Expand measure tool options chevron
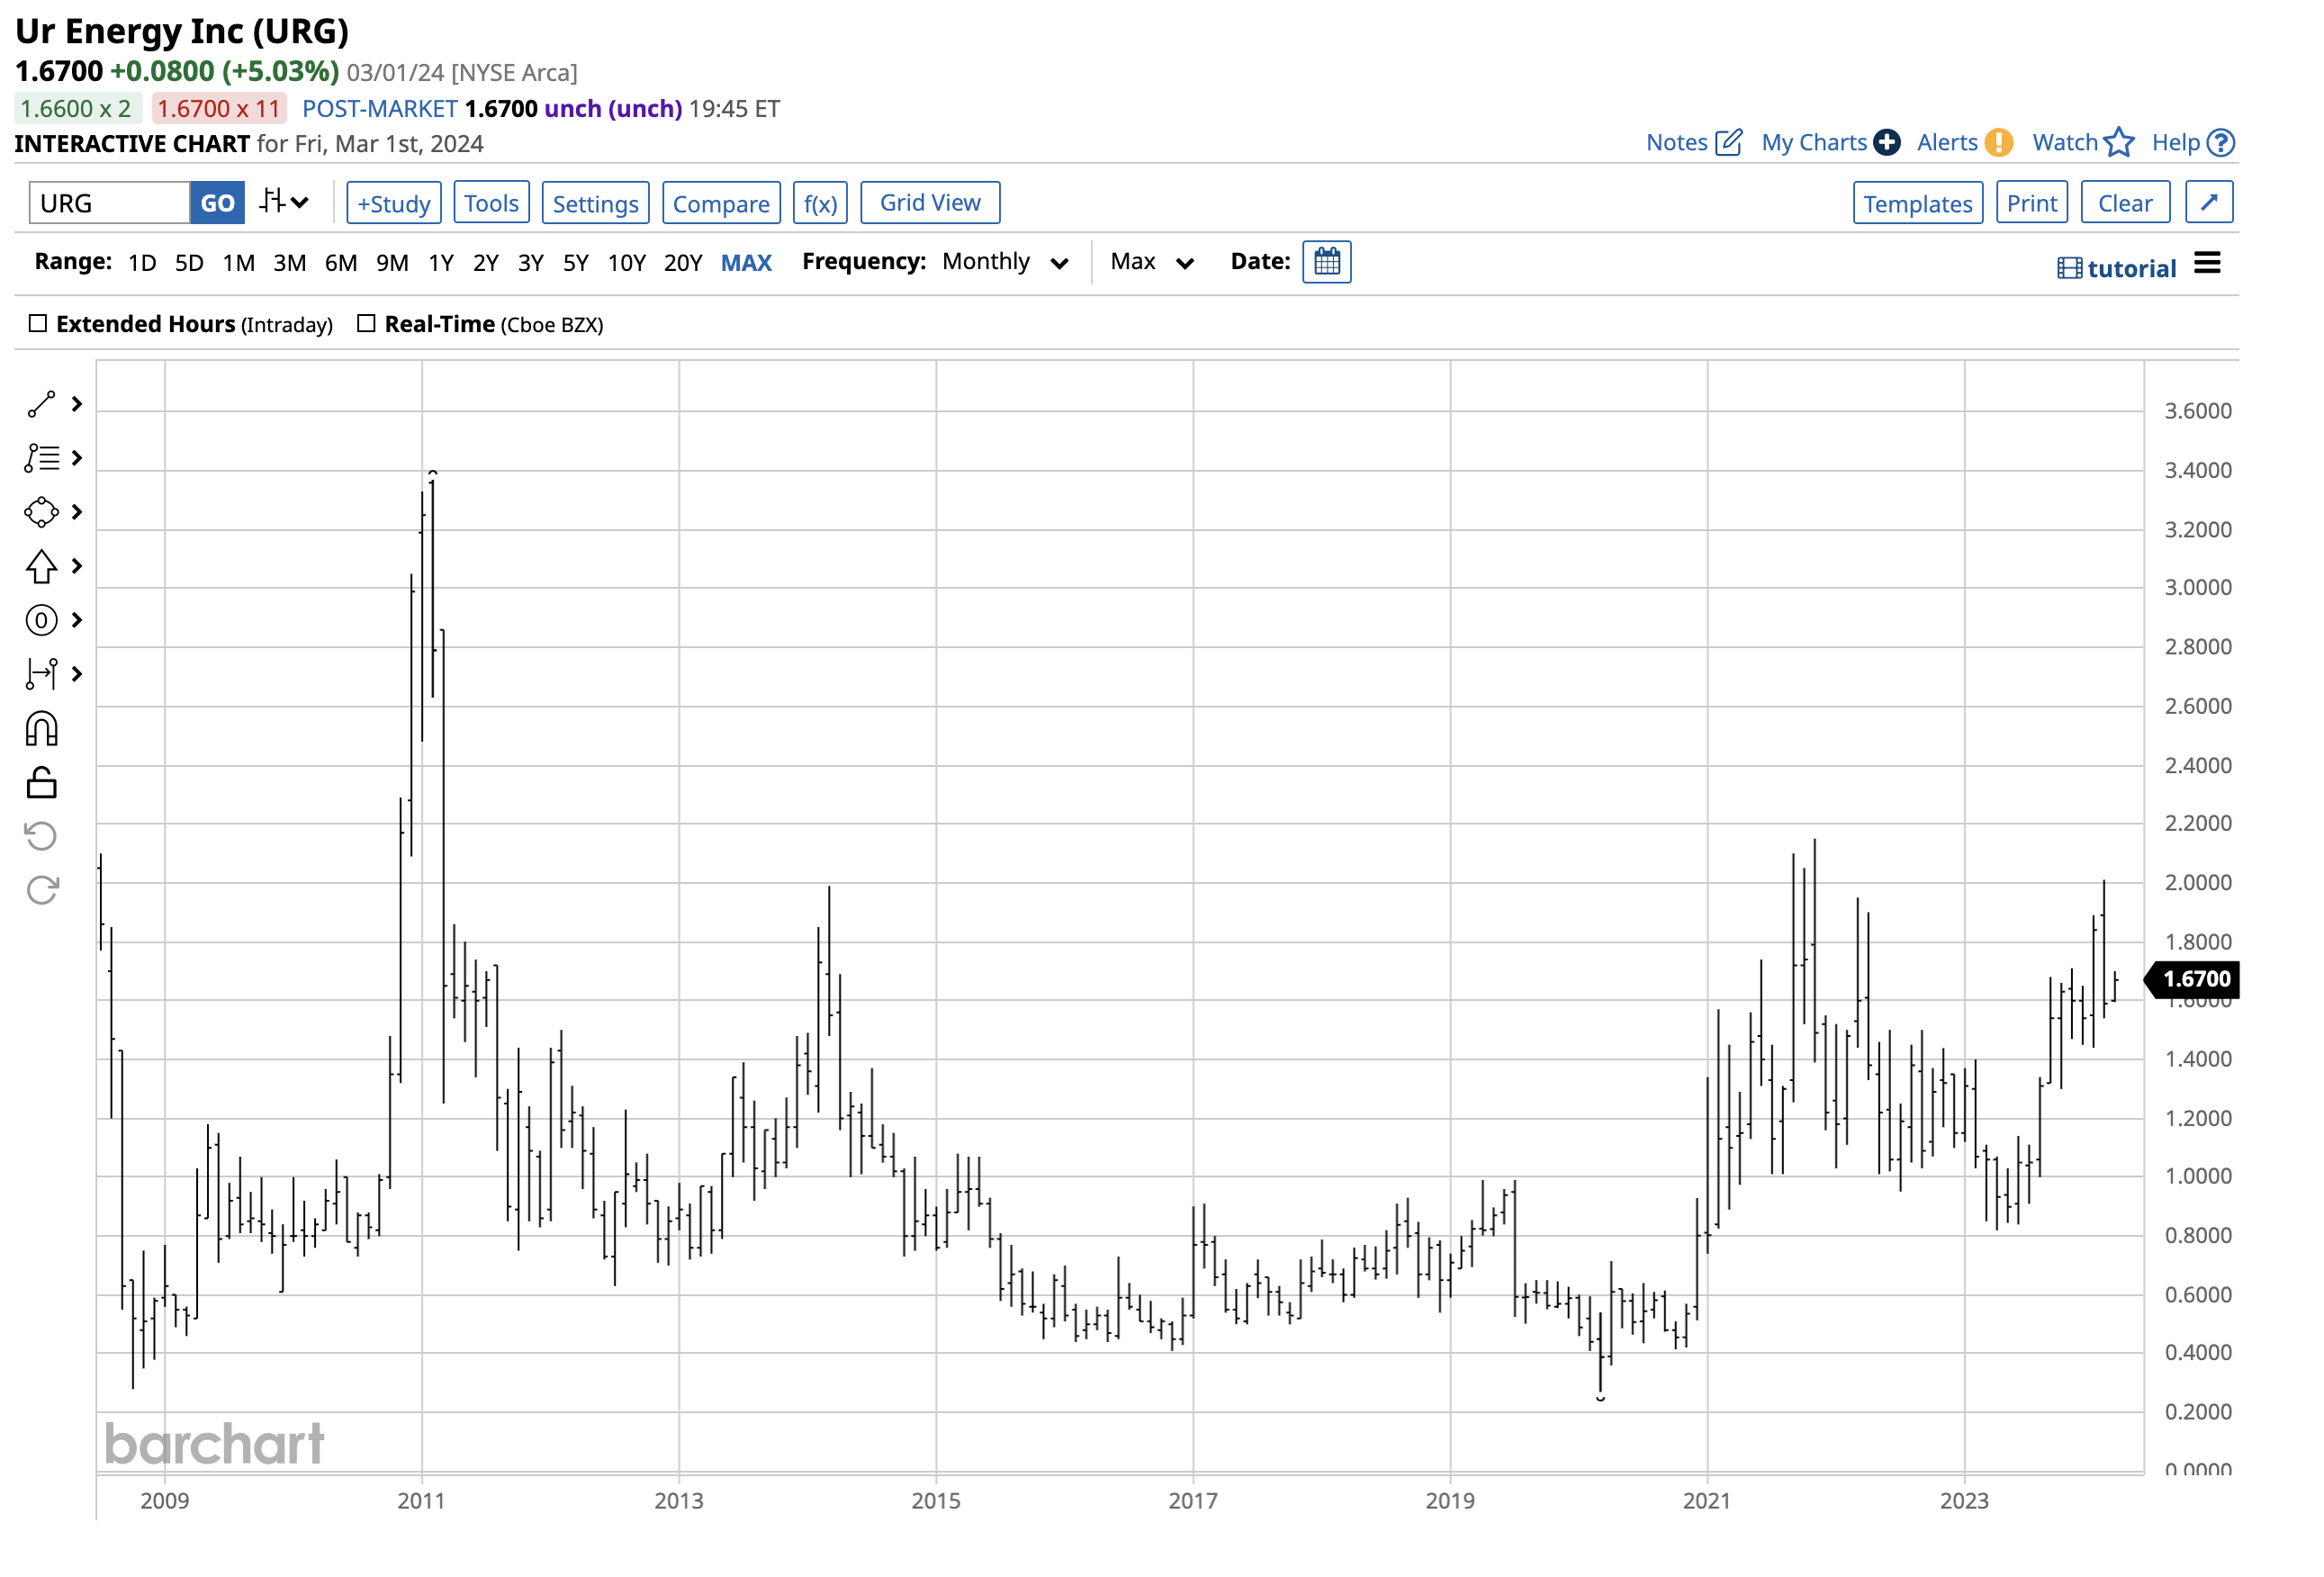 77,674
